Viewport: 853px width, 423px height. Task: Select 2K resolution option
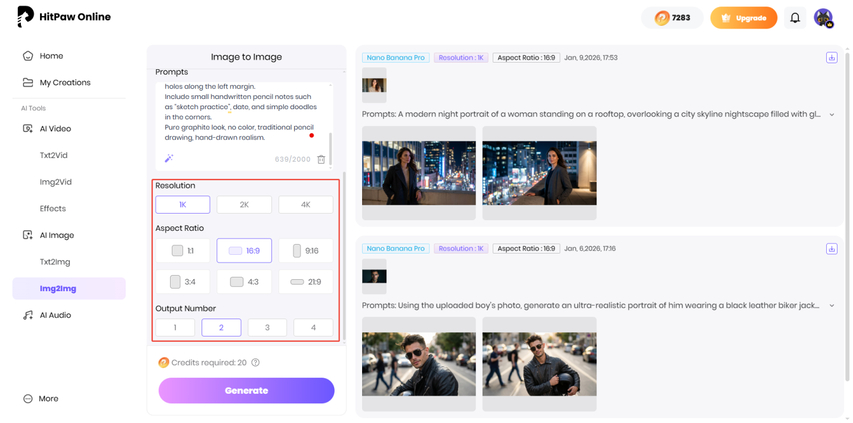[244, 204]
